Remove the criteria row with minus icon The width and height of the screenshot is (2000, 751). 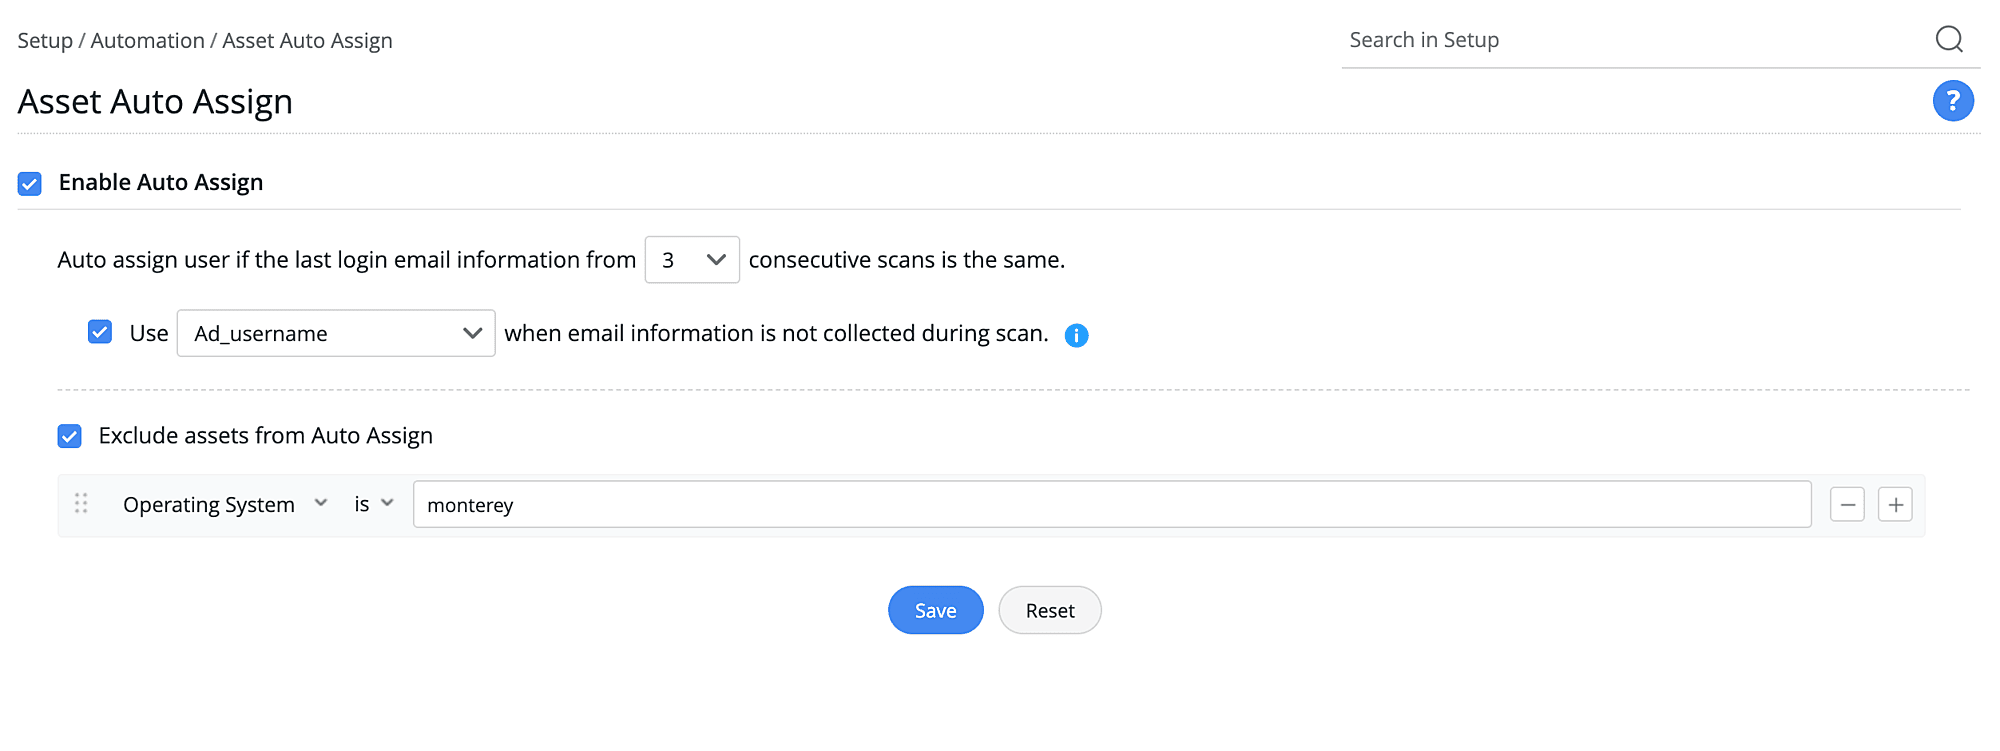(1847, 505)
